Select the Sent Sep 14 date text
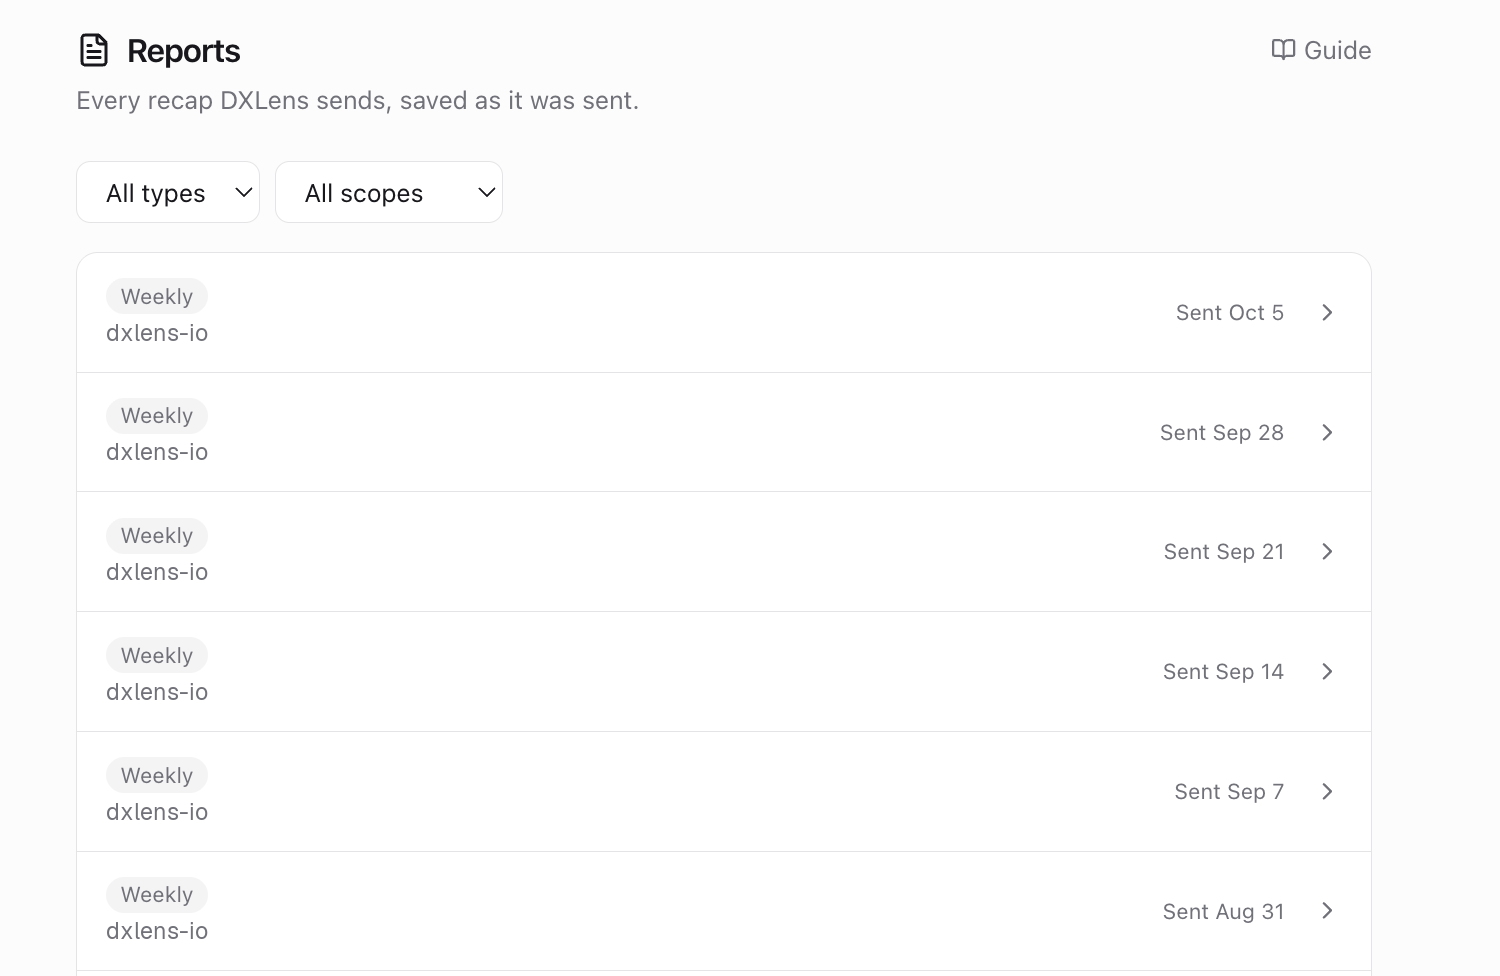 click(x=1224, y=672)
